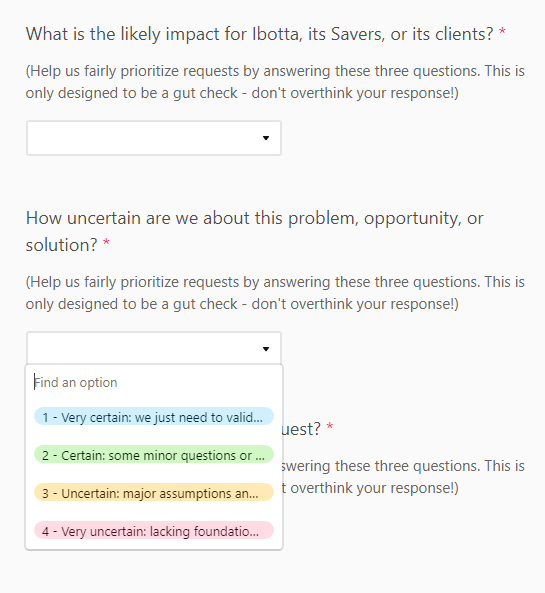The width and height of the screenshot is (545, 593).
Task: Focus the 'Find an option' search box
Action: click(154, 382)
